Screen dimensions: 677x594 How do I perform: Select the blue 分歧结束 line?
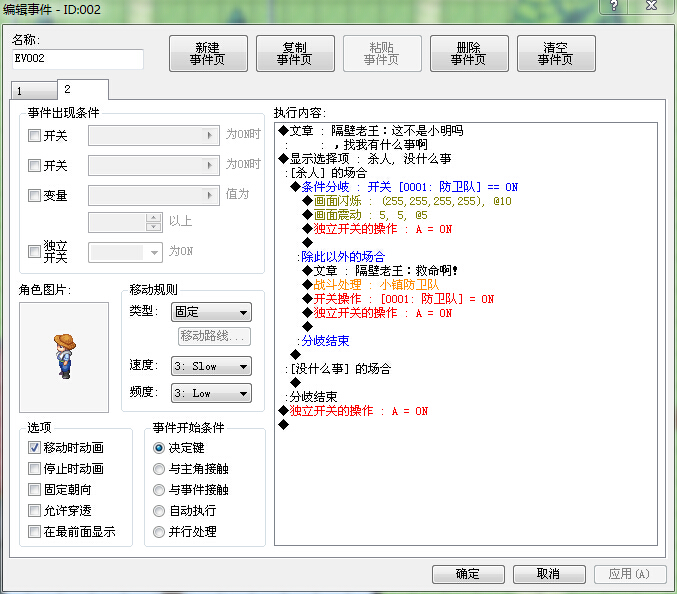(x=323, y=341)
